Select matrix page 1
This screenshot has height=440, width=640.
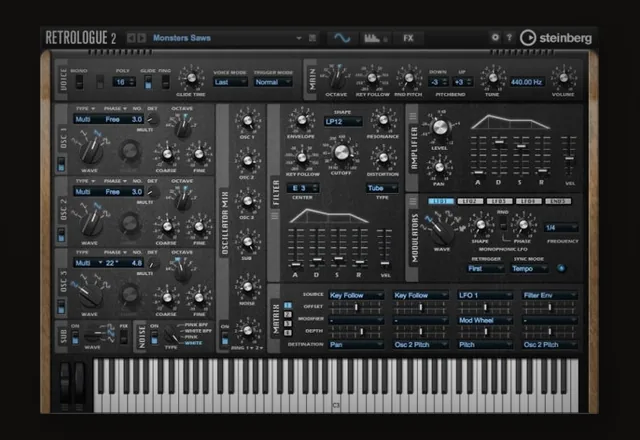[x=288, y=305]
